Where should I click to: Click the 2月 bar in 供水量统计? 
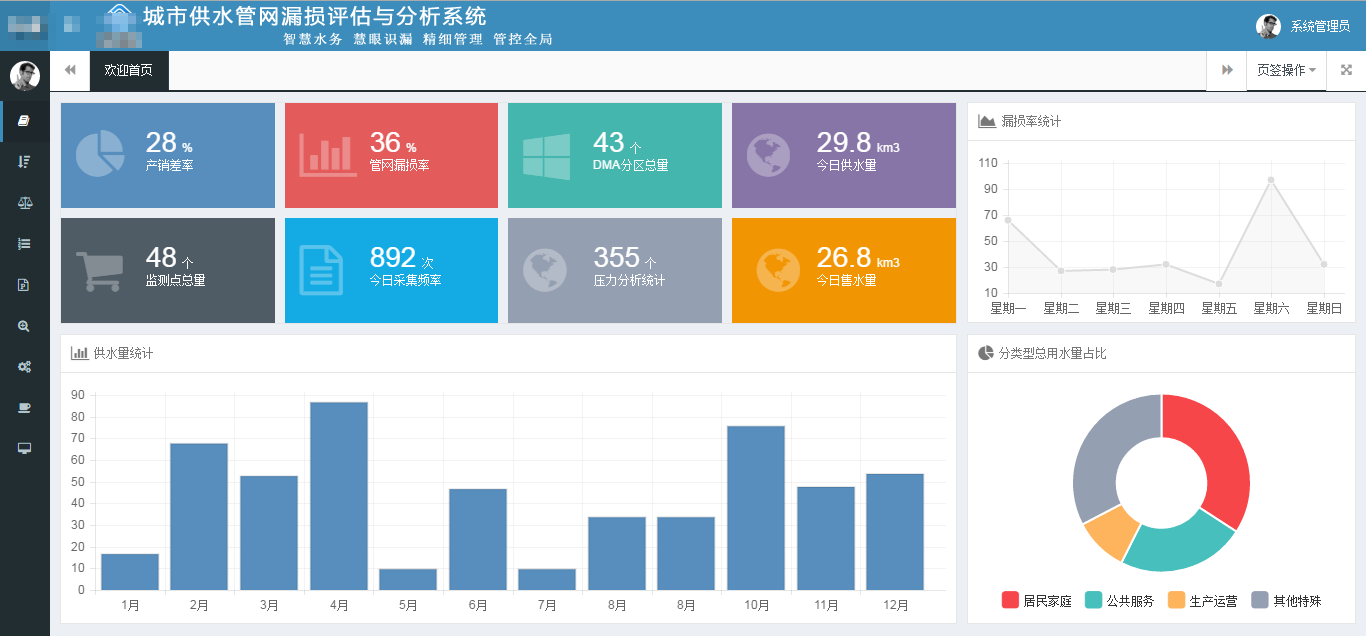[199, 517]
